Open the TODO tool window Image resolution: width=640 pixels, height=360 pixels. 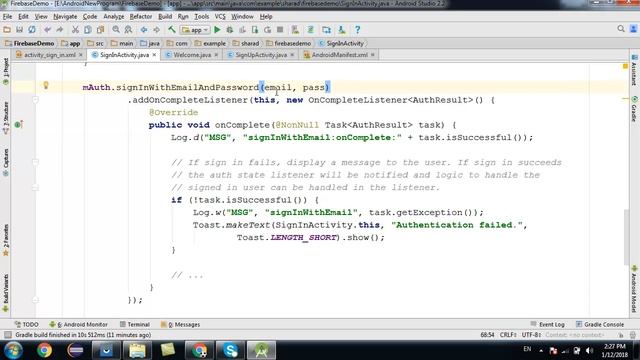(26, 324)
